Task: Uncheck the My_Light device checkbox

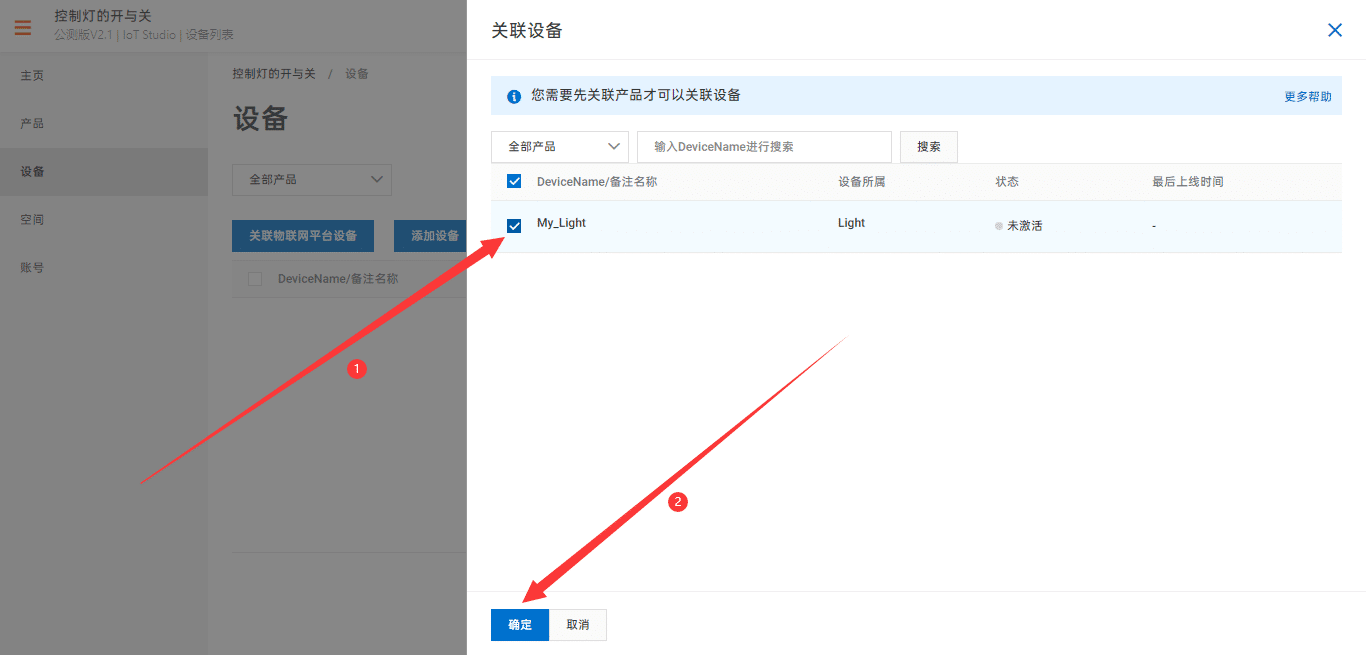Action: [513, 225]
